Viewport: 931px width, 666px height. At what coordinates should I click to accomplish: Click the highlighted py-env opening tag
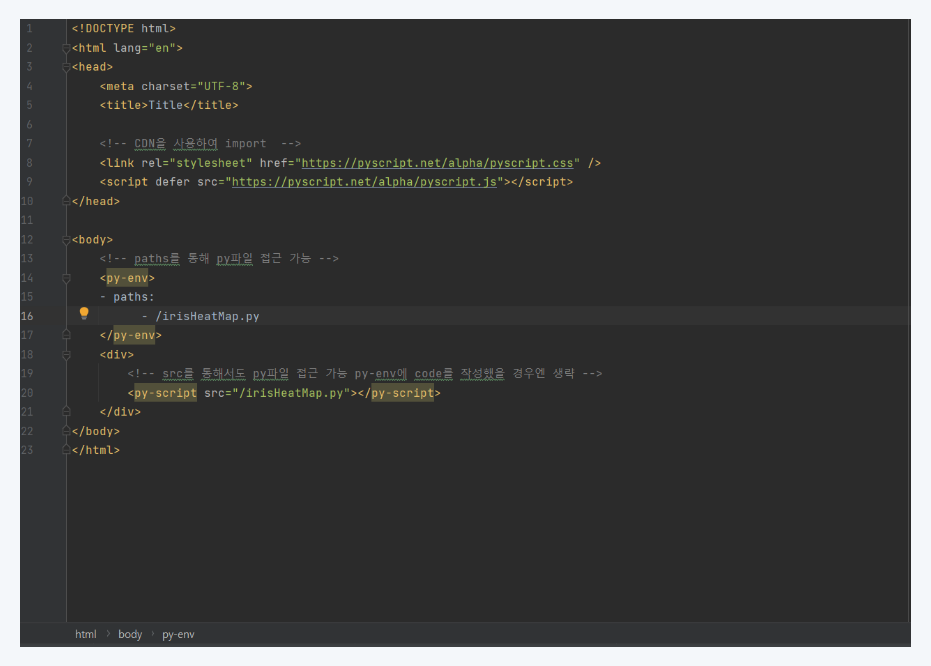pos(128,277)
